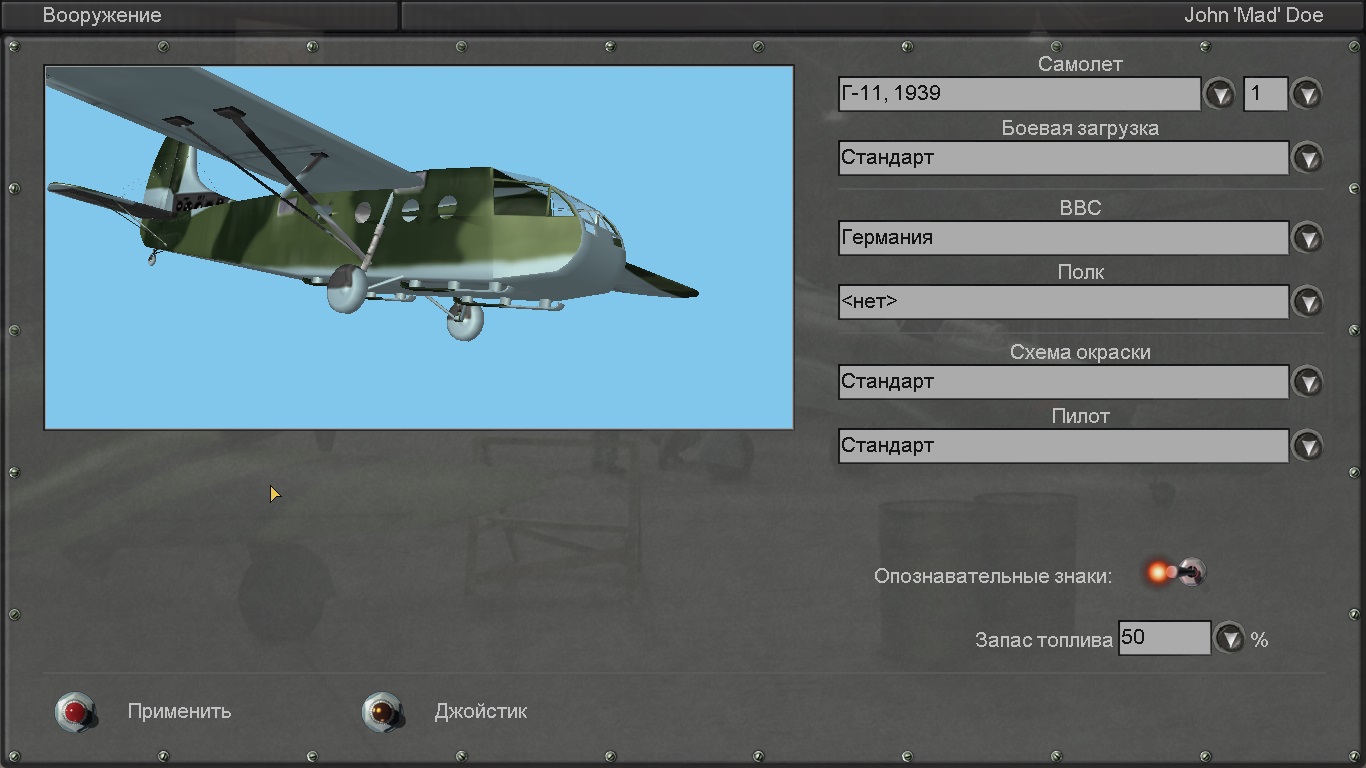1366x768 pixels.
Task: Click the Боевая загрузка field showing Стандарт
Action: click(x=1063, y=158)
